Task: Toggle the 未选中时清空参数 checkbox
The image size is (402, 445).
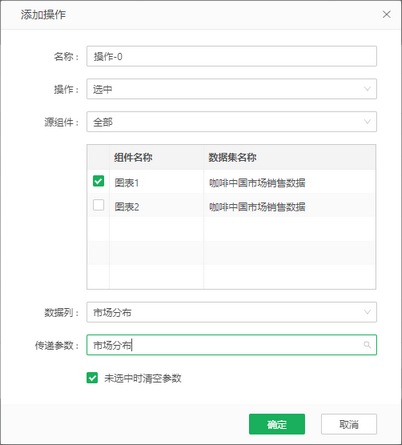Action: pyautogui.click(x=92, y=378)
